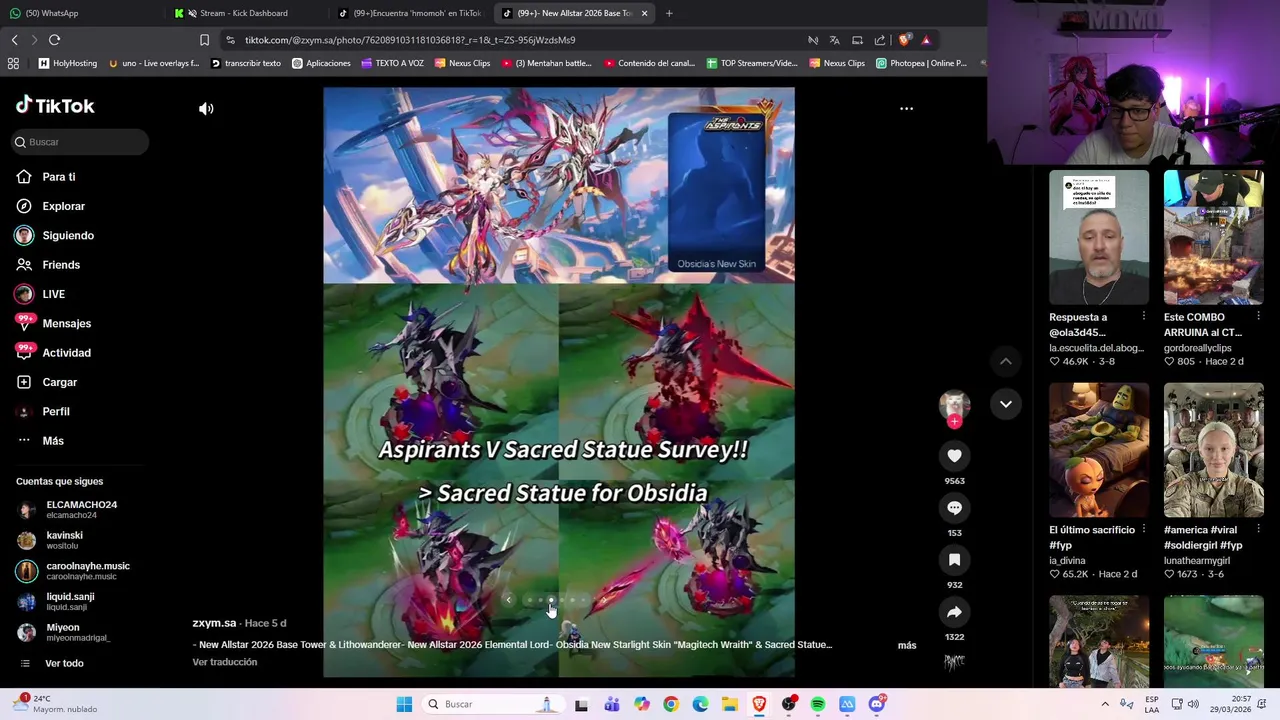Open the weather widget showing 24°C
The height and width of the screenshot is (720, 1280).
[x=55, y=704]
